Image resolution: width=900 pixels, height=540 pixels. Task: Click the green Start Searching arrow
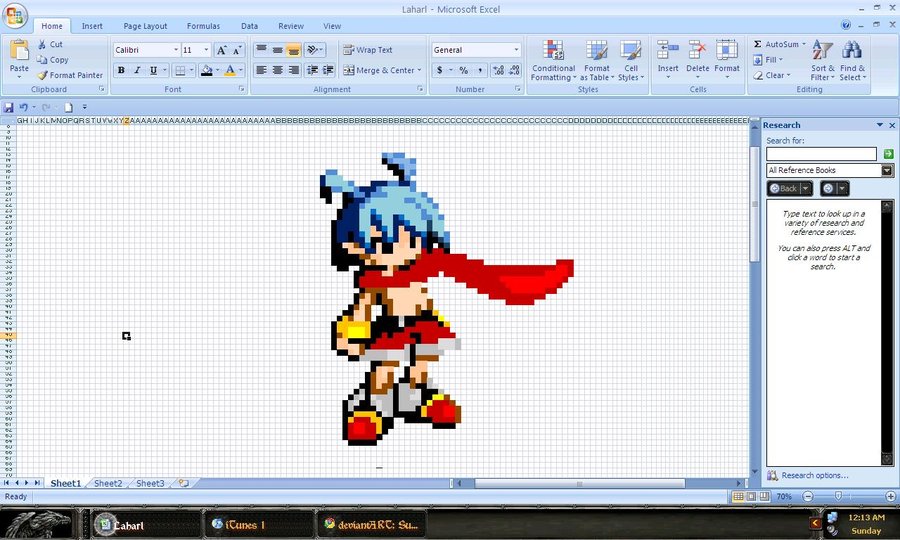[x=888, y=154]
